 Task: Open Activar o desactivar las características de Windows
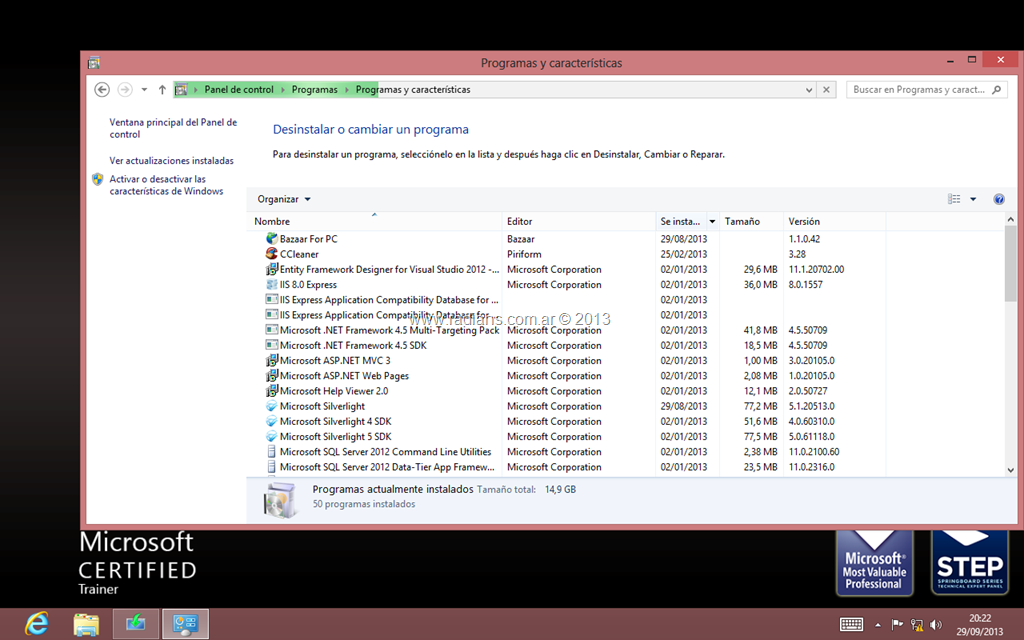[166, 185]
